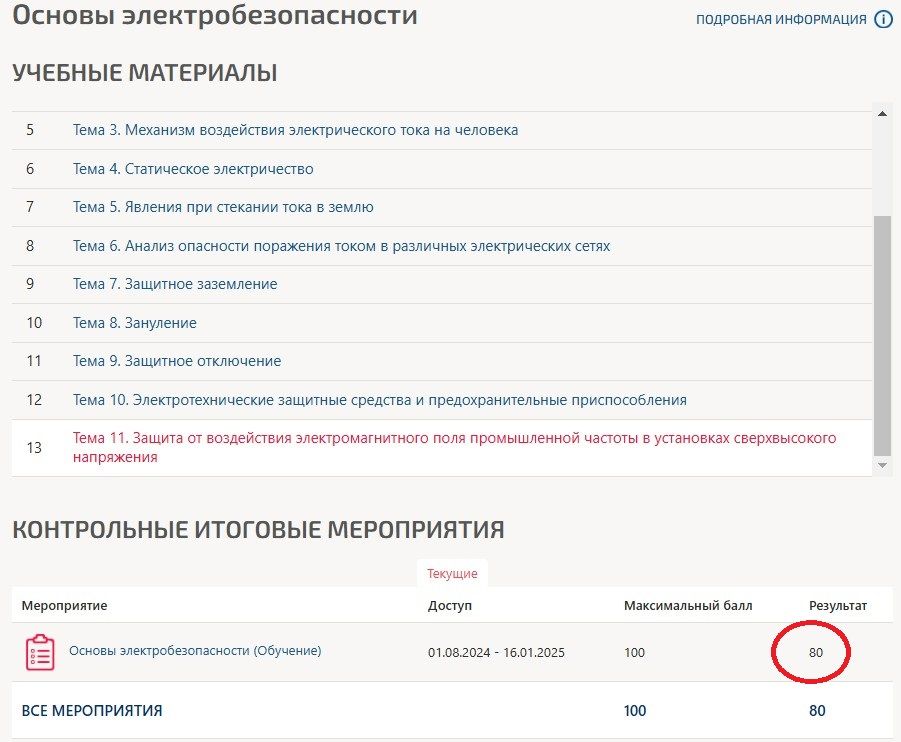Click the Доступ column header
This screenshot has height=742, width=901.
click(450, 606)
